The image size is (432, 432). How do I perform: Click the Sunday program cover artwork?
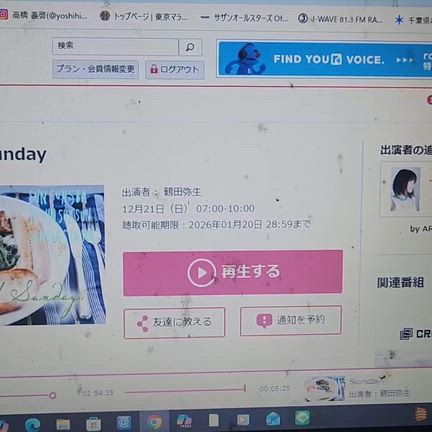click(x=52, y=255)
